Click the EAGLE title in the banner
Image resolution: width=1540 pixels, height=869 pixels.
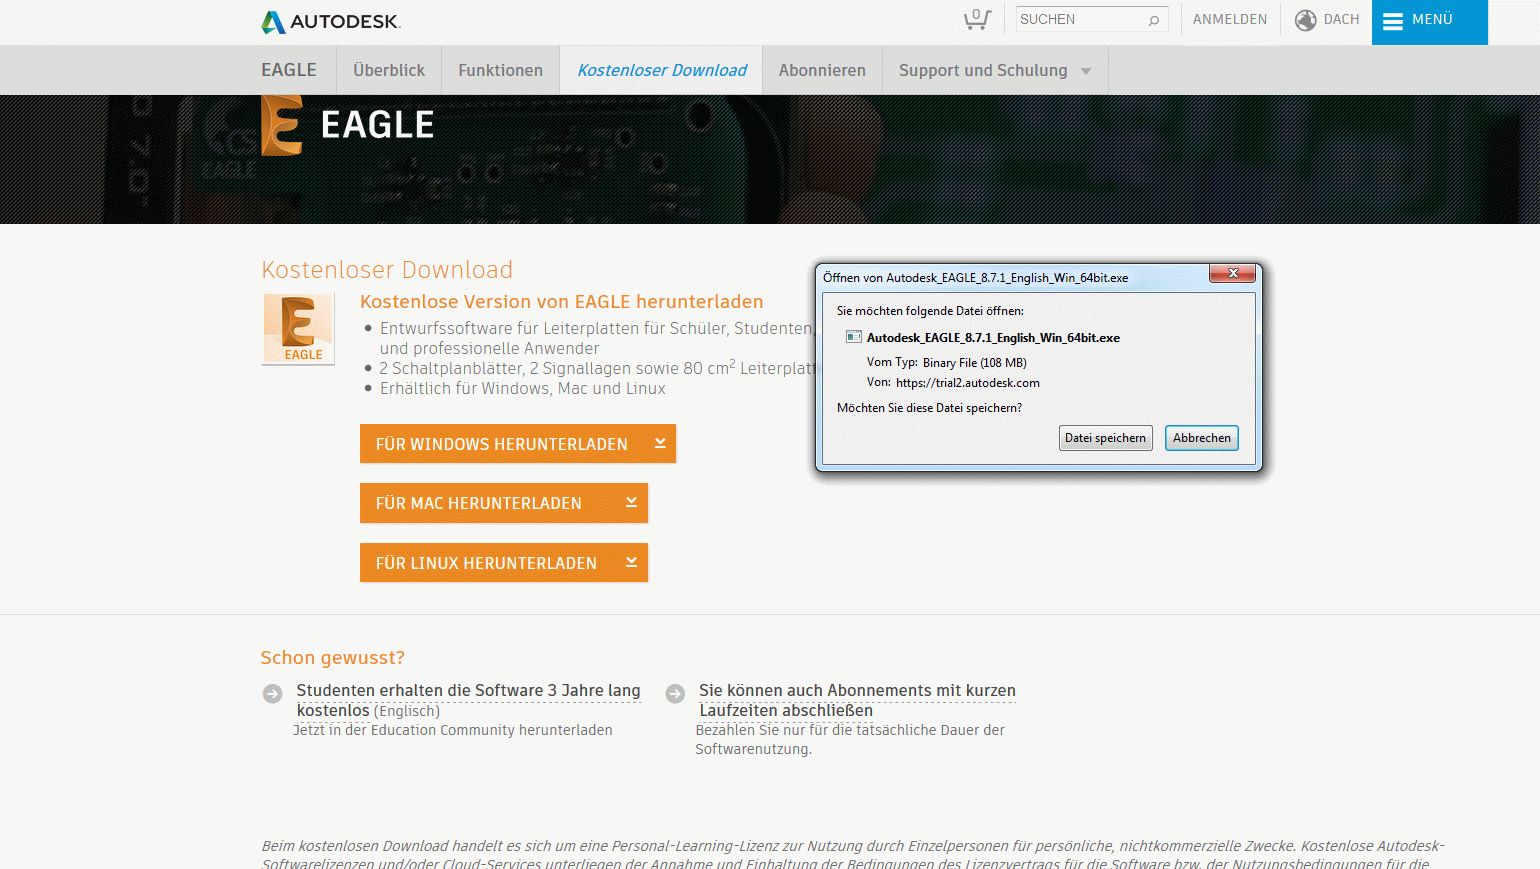[377, 125]
